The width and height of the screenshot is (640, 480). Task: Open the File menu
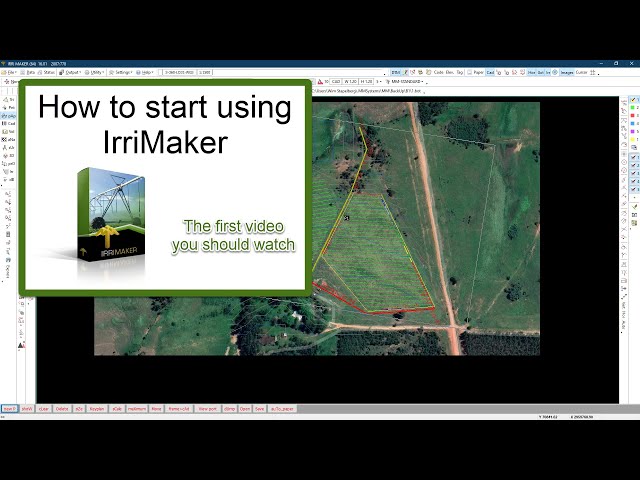[8, 72]
